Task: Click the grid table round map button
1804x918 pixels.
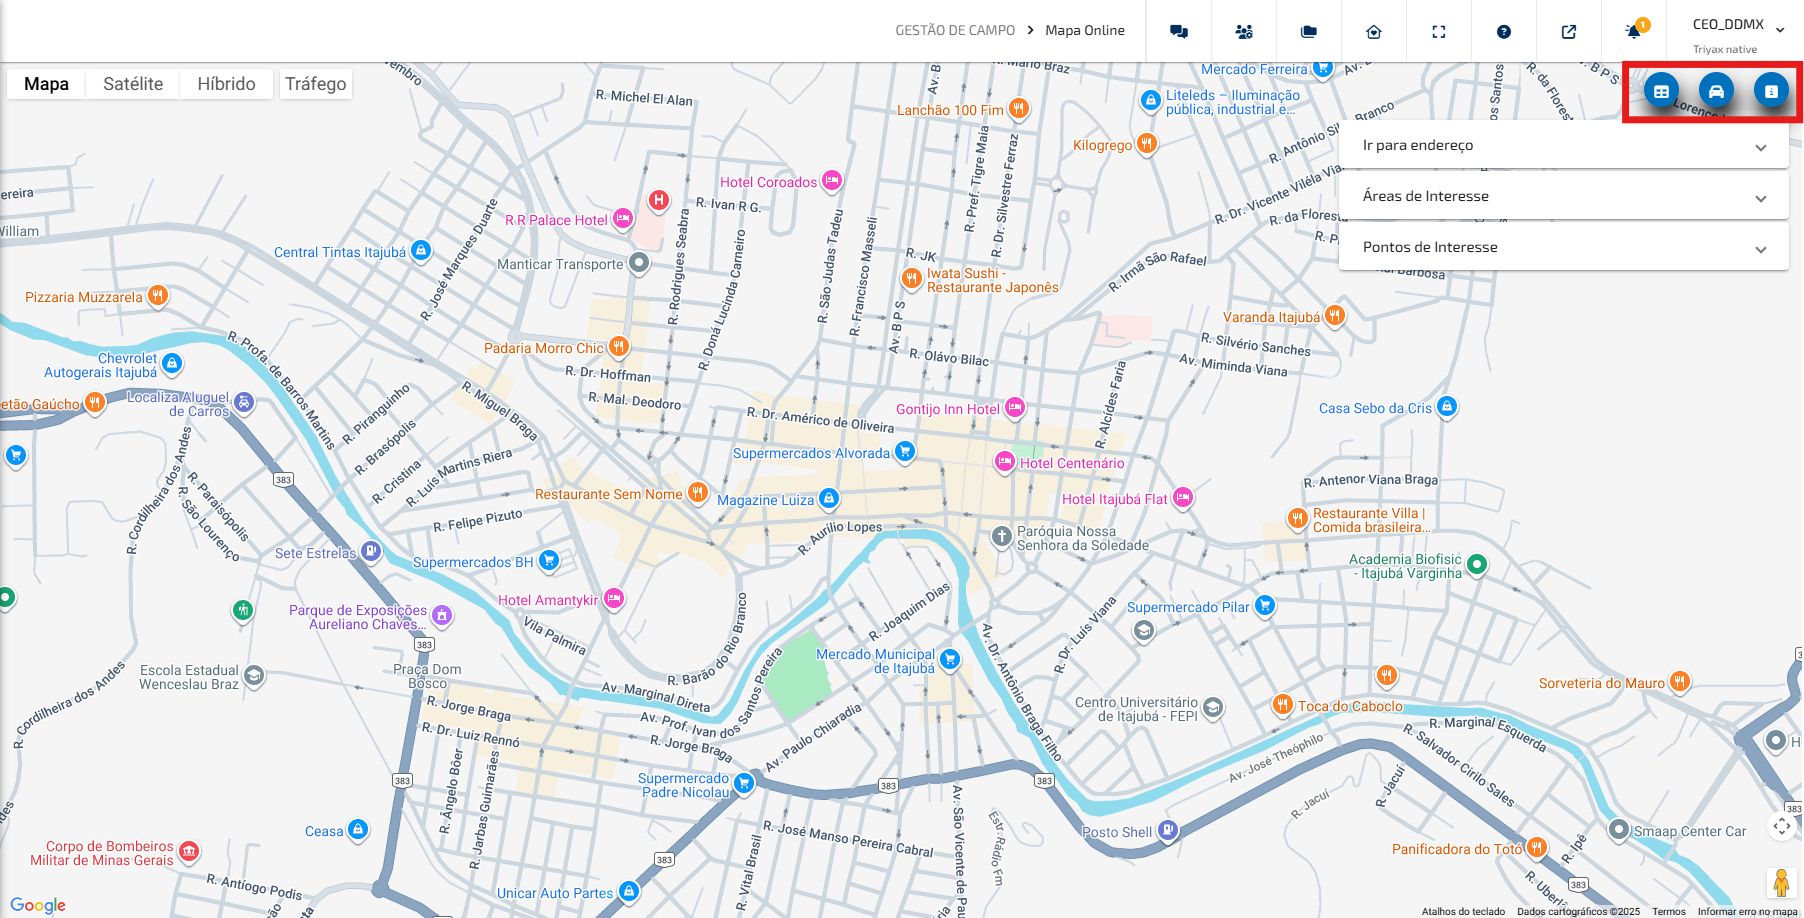Action: (1661, 91)
